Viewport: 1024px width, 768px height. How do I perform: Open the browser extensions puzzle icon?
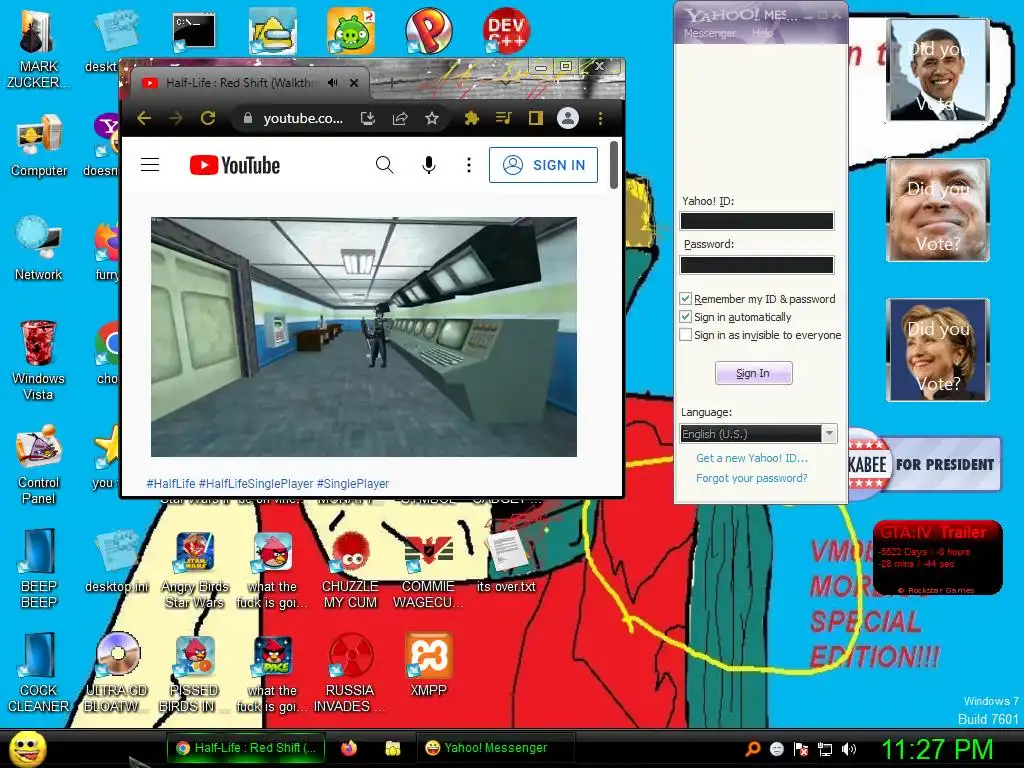(471, 118)
